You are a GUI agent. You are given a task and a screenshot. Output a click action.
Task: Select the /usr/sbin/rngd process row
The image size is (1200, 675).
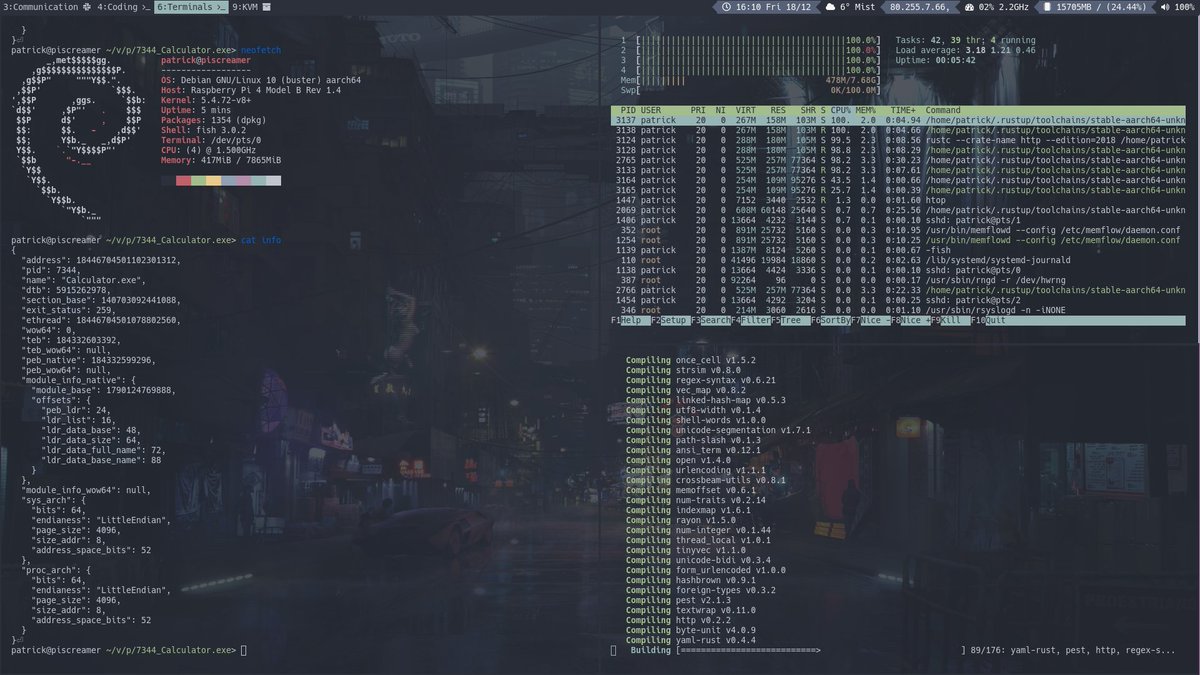click(x=898, y=280)
